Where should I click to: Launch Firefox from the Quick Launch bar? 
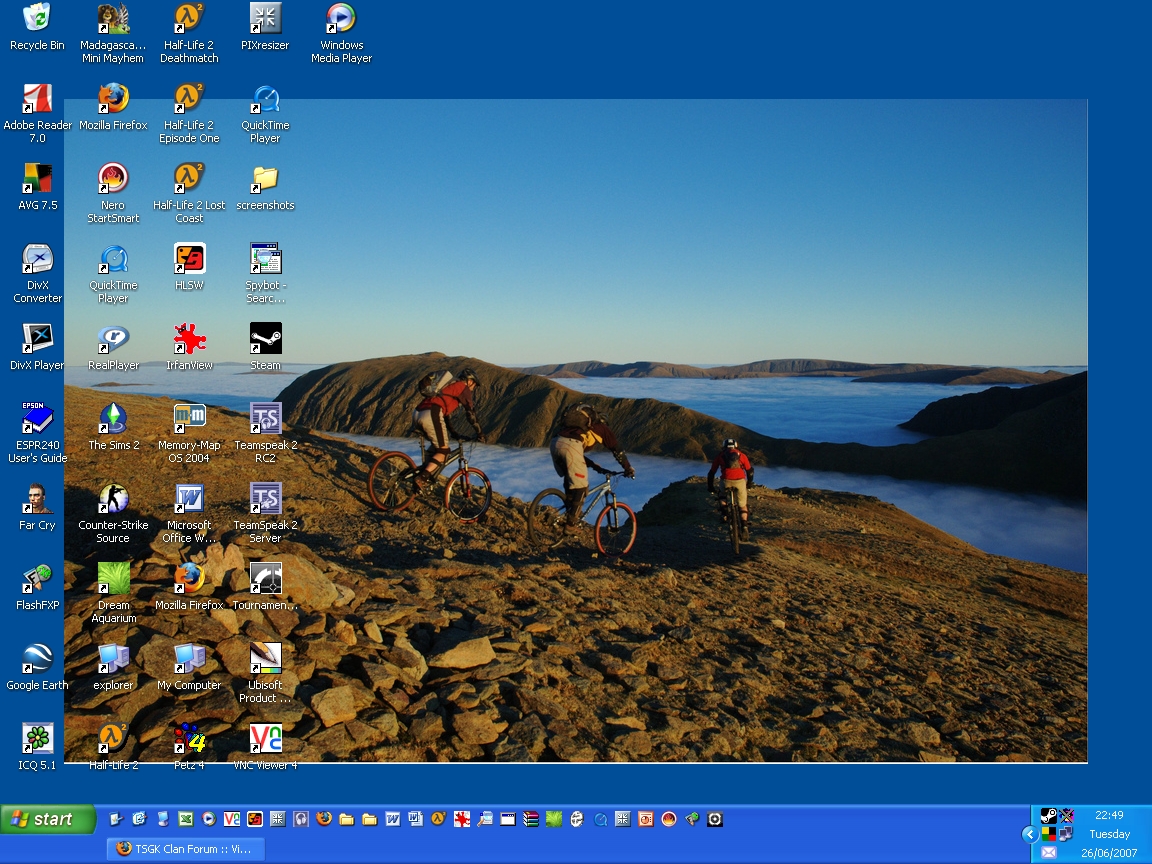pyautogui.click(x=322, y=819)
